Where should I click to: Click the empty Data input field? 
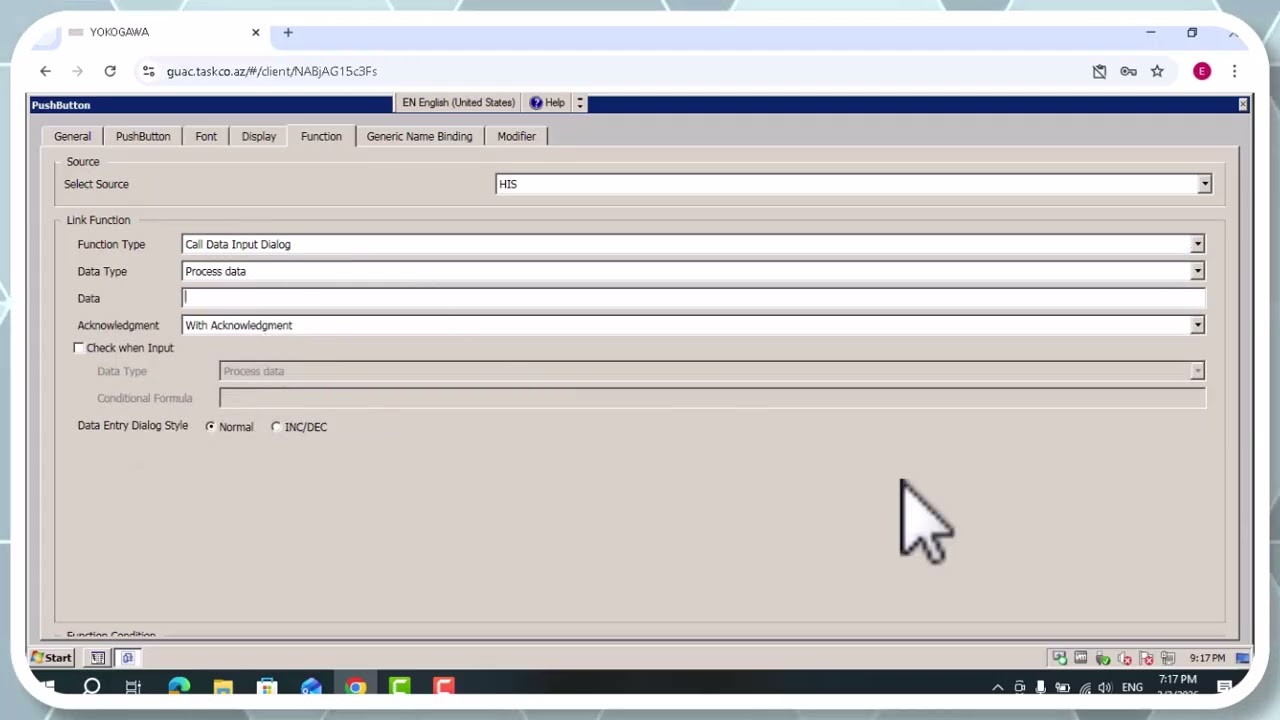click(693, 298)
